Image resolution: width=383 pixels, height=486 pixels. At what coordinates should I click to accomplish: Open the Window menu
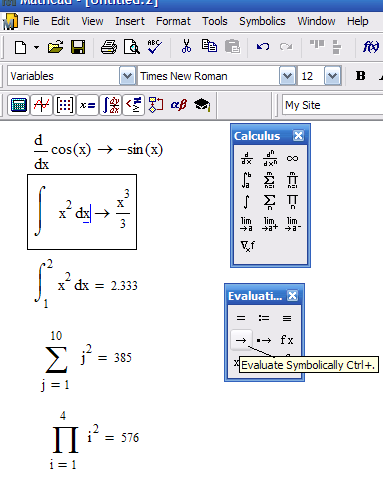point(316,21)
